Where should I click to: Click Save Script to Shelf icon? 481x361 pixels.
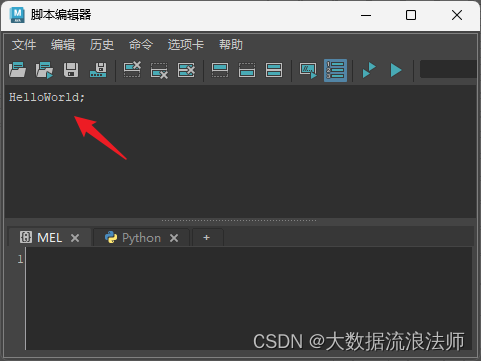click(98, 70)
